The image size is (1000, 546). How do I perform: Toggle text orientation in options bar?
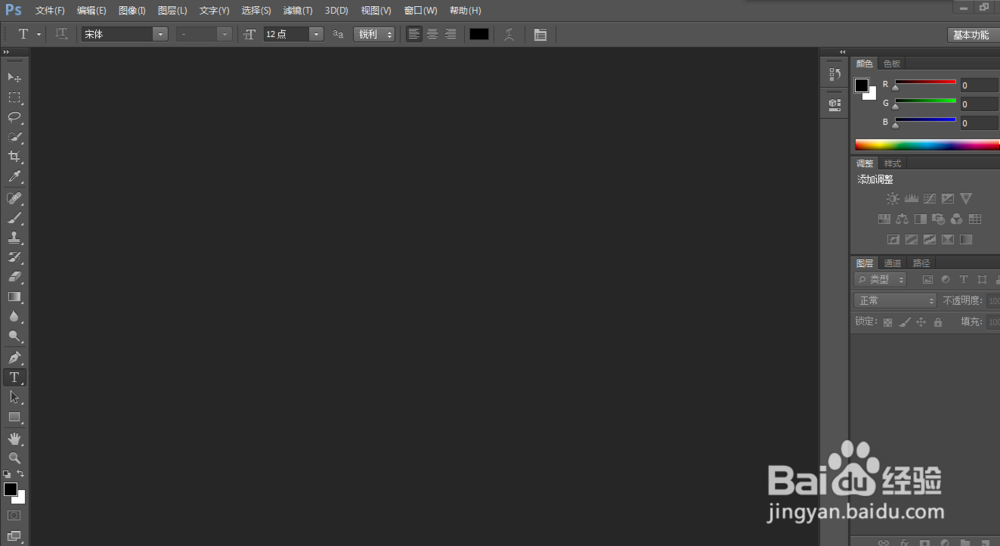point(61,34)
